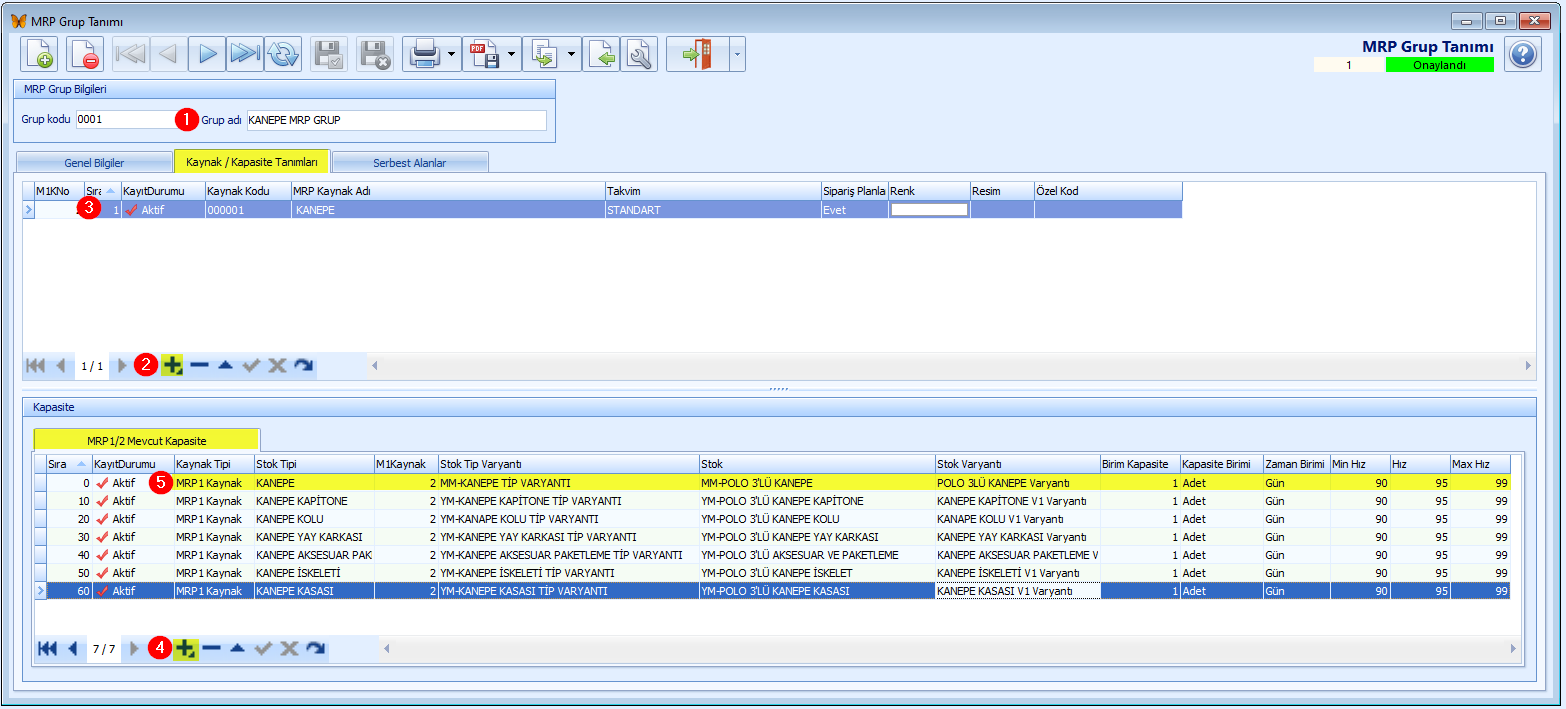Exit the form using the door icon
1566x709 pixels.
[x=697, y=54]
